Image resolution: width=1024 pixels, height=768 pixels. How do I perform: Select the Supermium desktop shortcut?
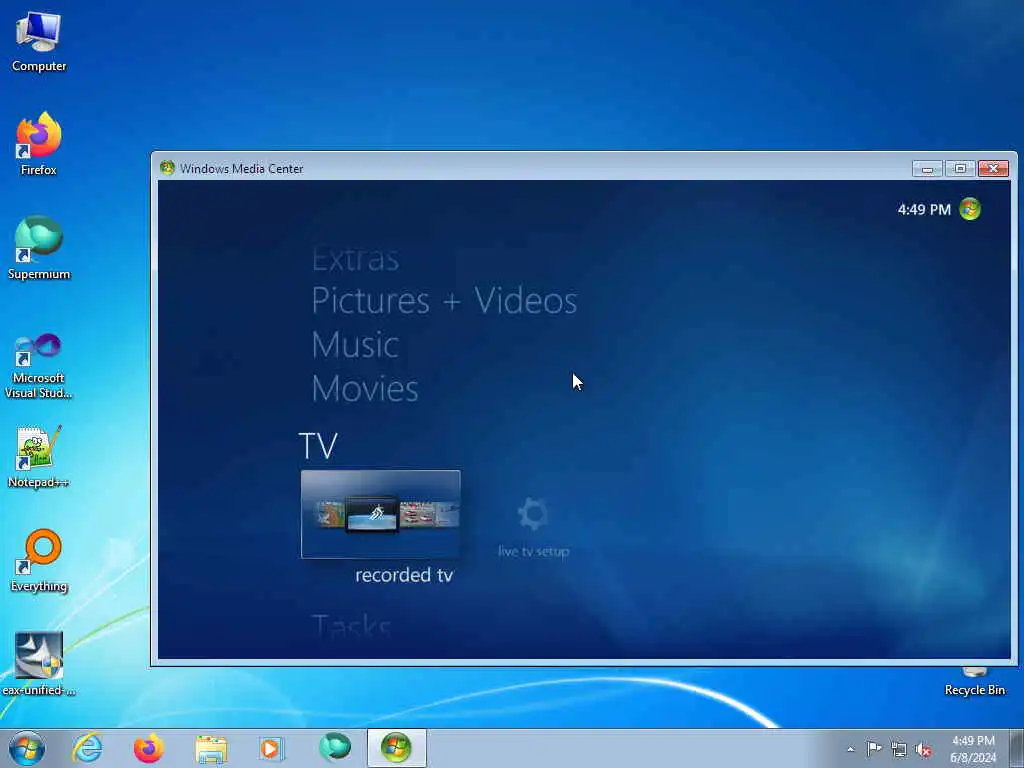(x=39, y=248)
